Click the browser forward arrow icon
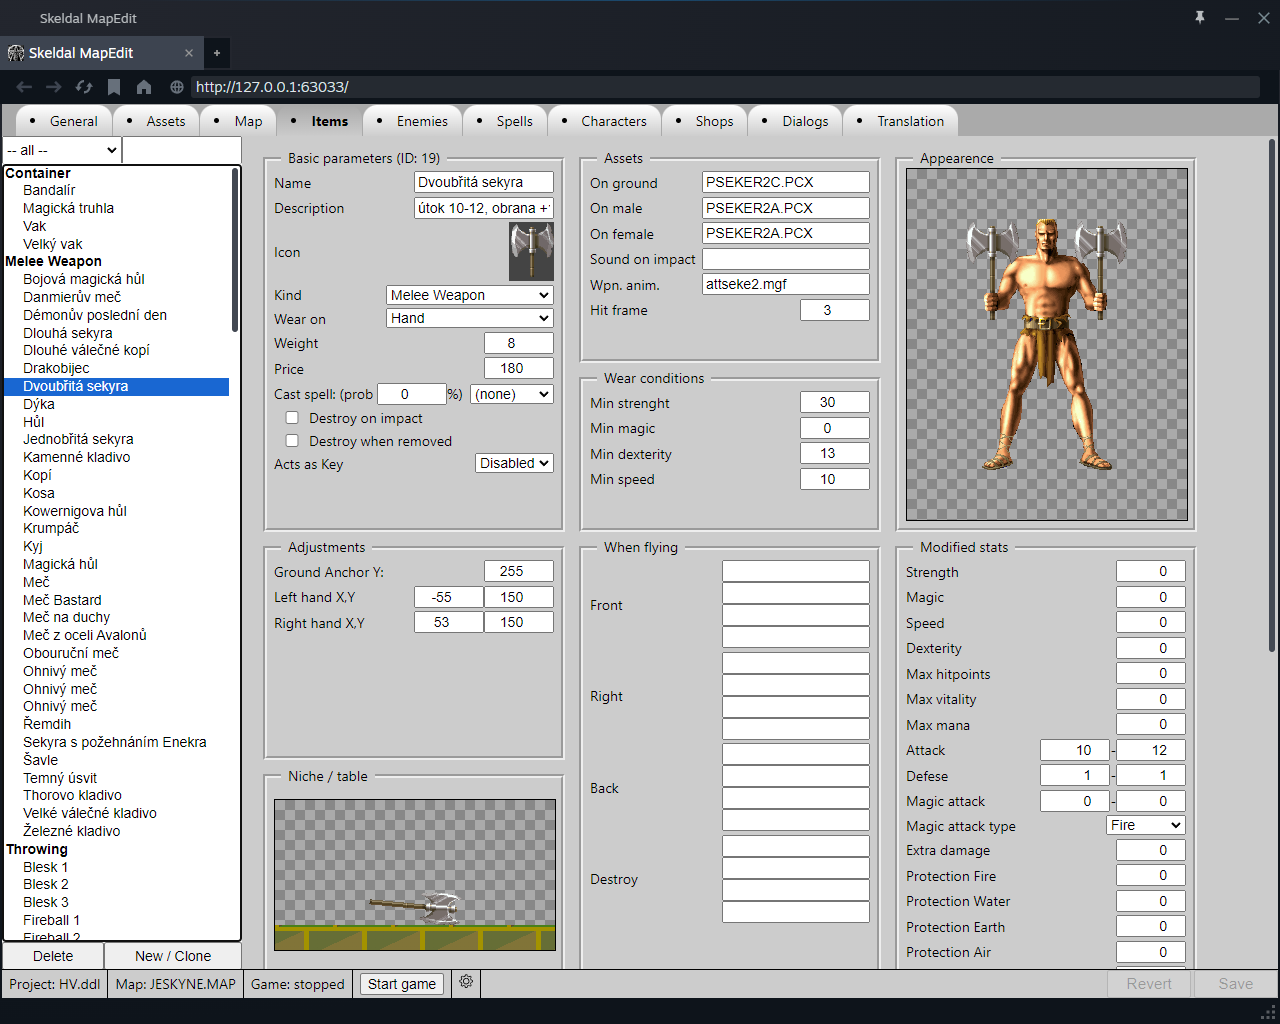Image resolution: width=1280 pixels, height=1024 pixels. [x=54, y=87]
